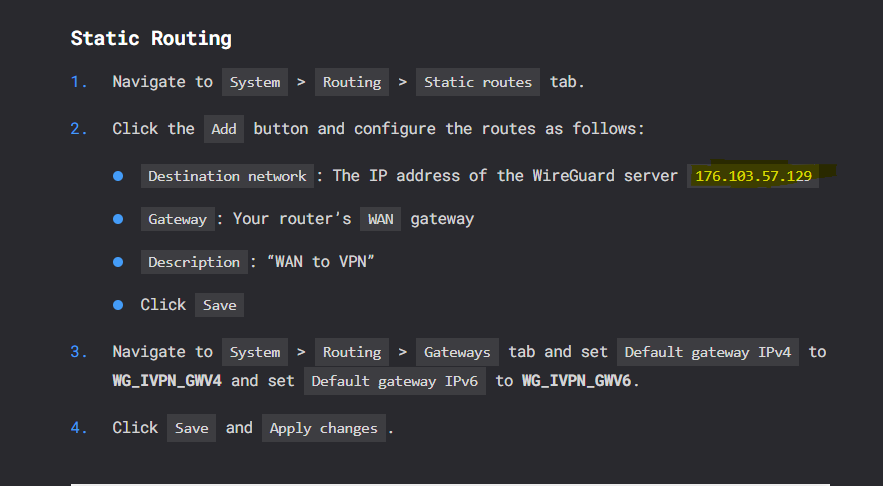The image size is (883, 486).
Task: Click the Gateway field label
Action: coord(177,219)
